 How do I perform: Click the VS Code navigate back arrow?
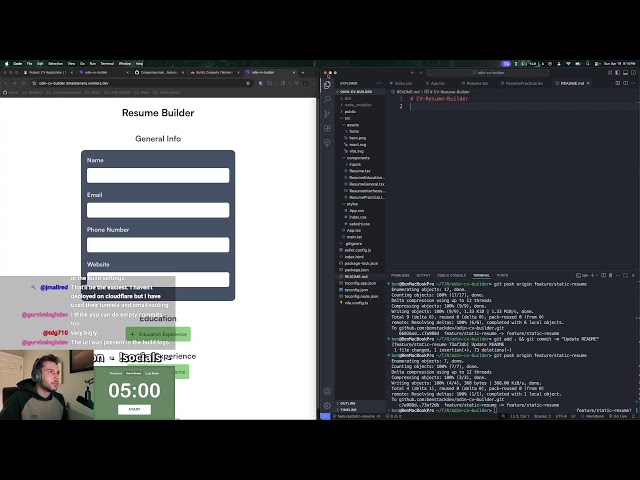[412, 73]
